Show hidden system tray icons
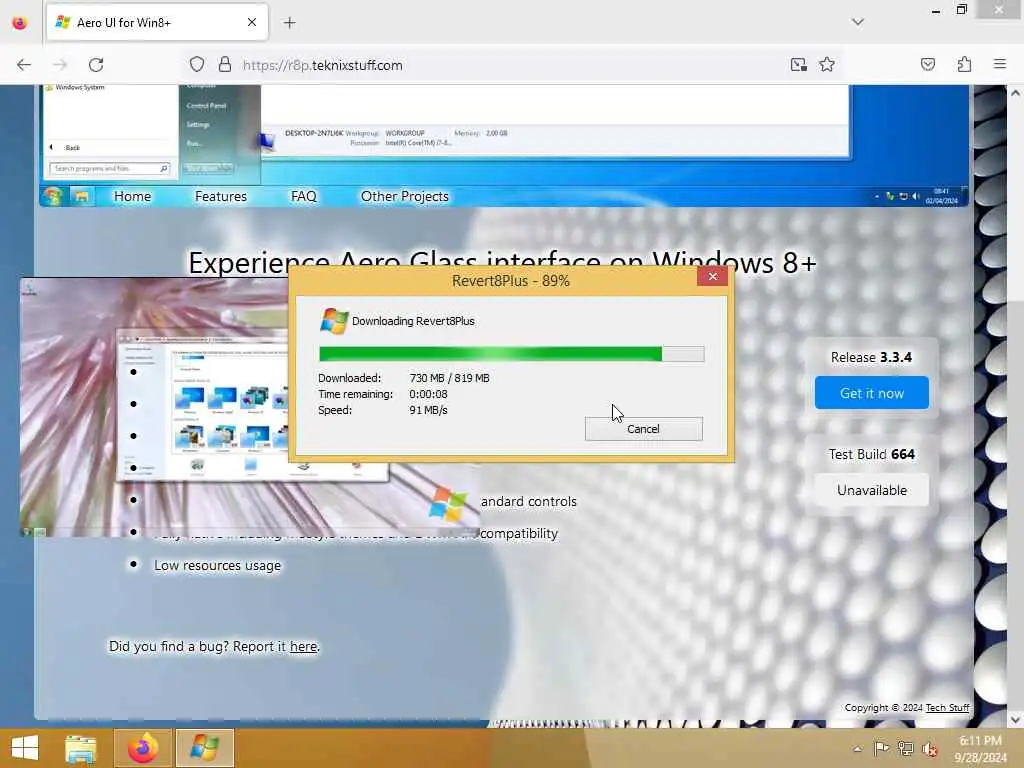 [857, 749]
